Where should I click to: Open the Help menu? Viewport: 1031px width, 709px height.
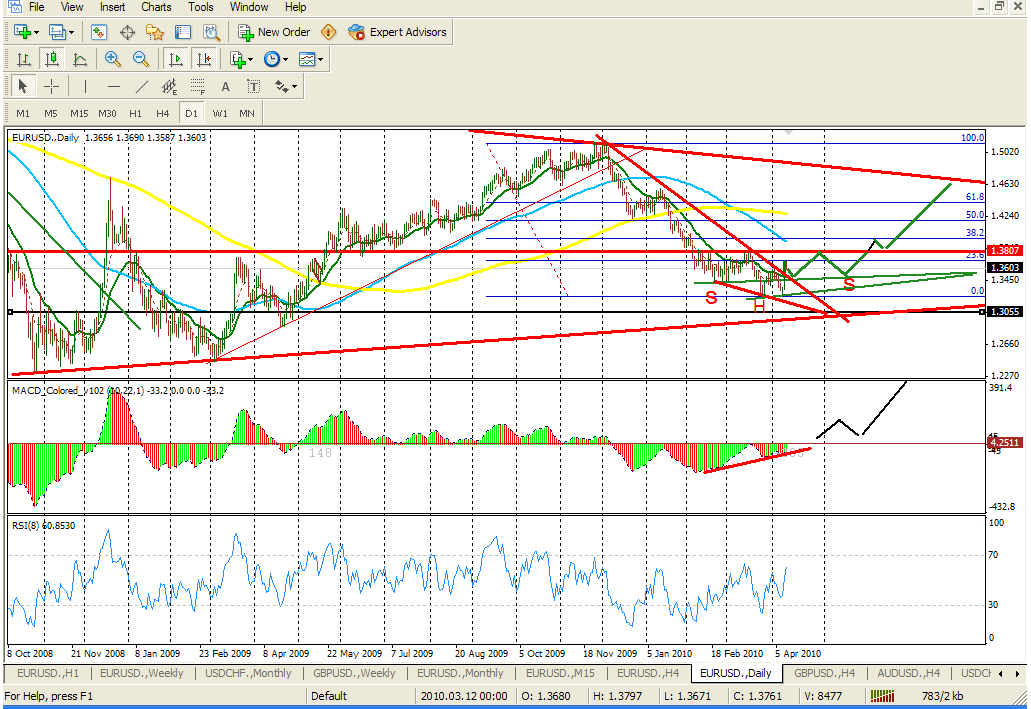point(295,7)
